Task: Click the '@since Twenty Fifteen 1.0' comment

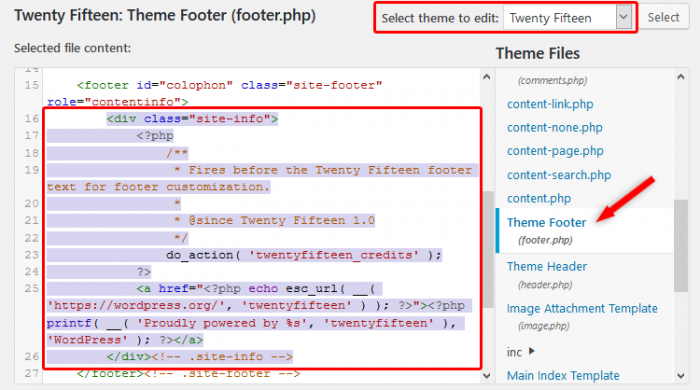Action: click(275, 220)
